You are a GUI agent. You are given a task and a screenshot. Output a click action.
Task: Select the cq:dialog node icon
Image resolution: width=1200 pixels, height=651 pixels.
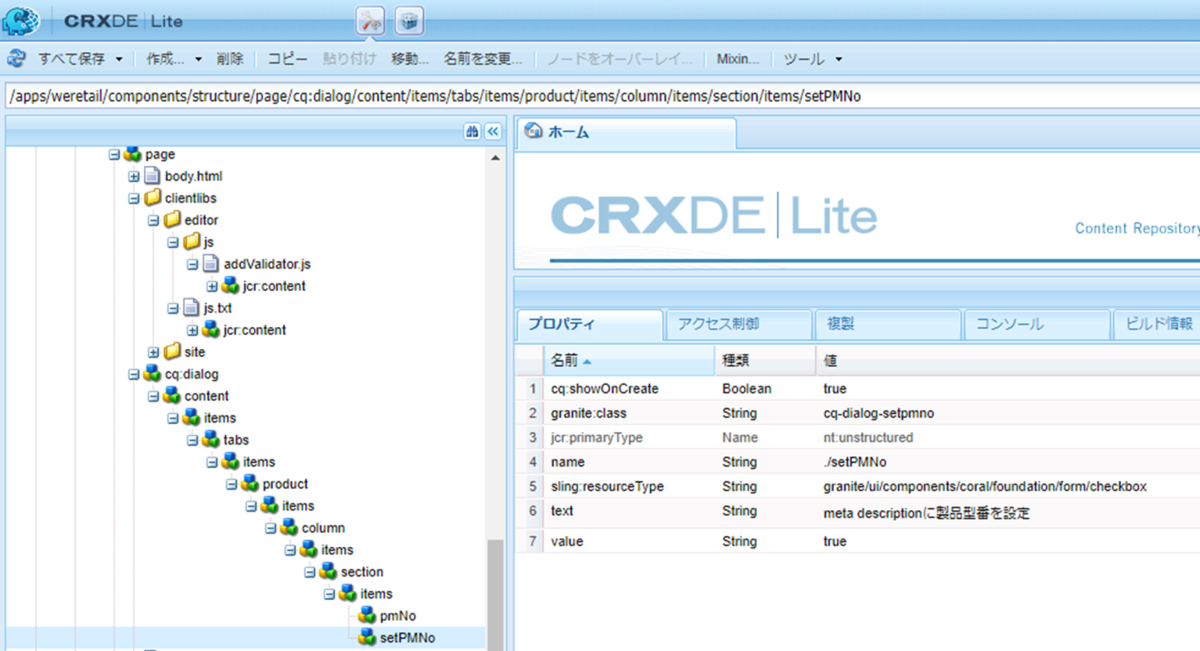(x=153, y=374)
